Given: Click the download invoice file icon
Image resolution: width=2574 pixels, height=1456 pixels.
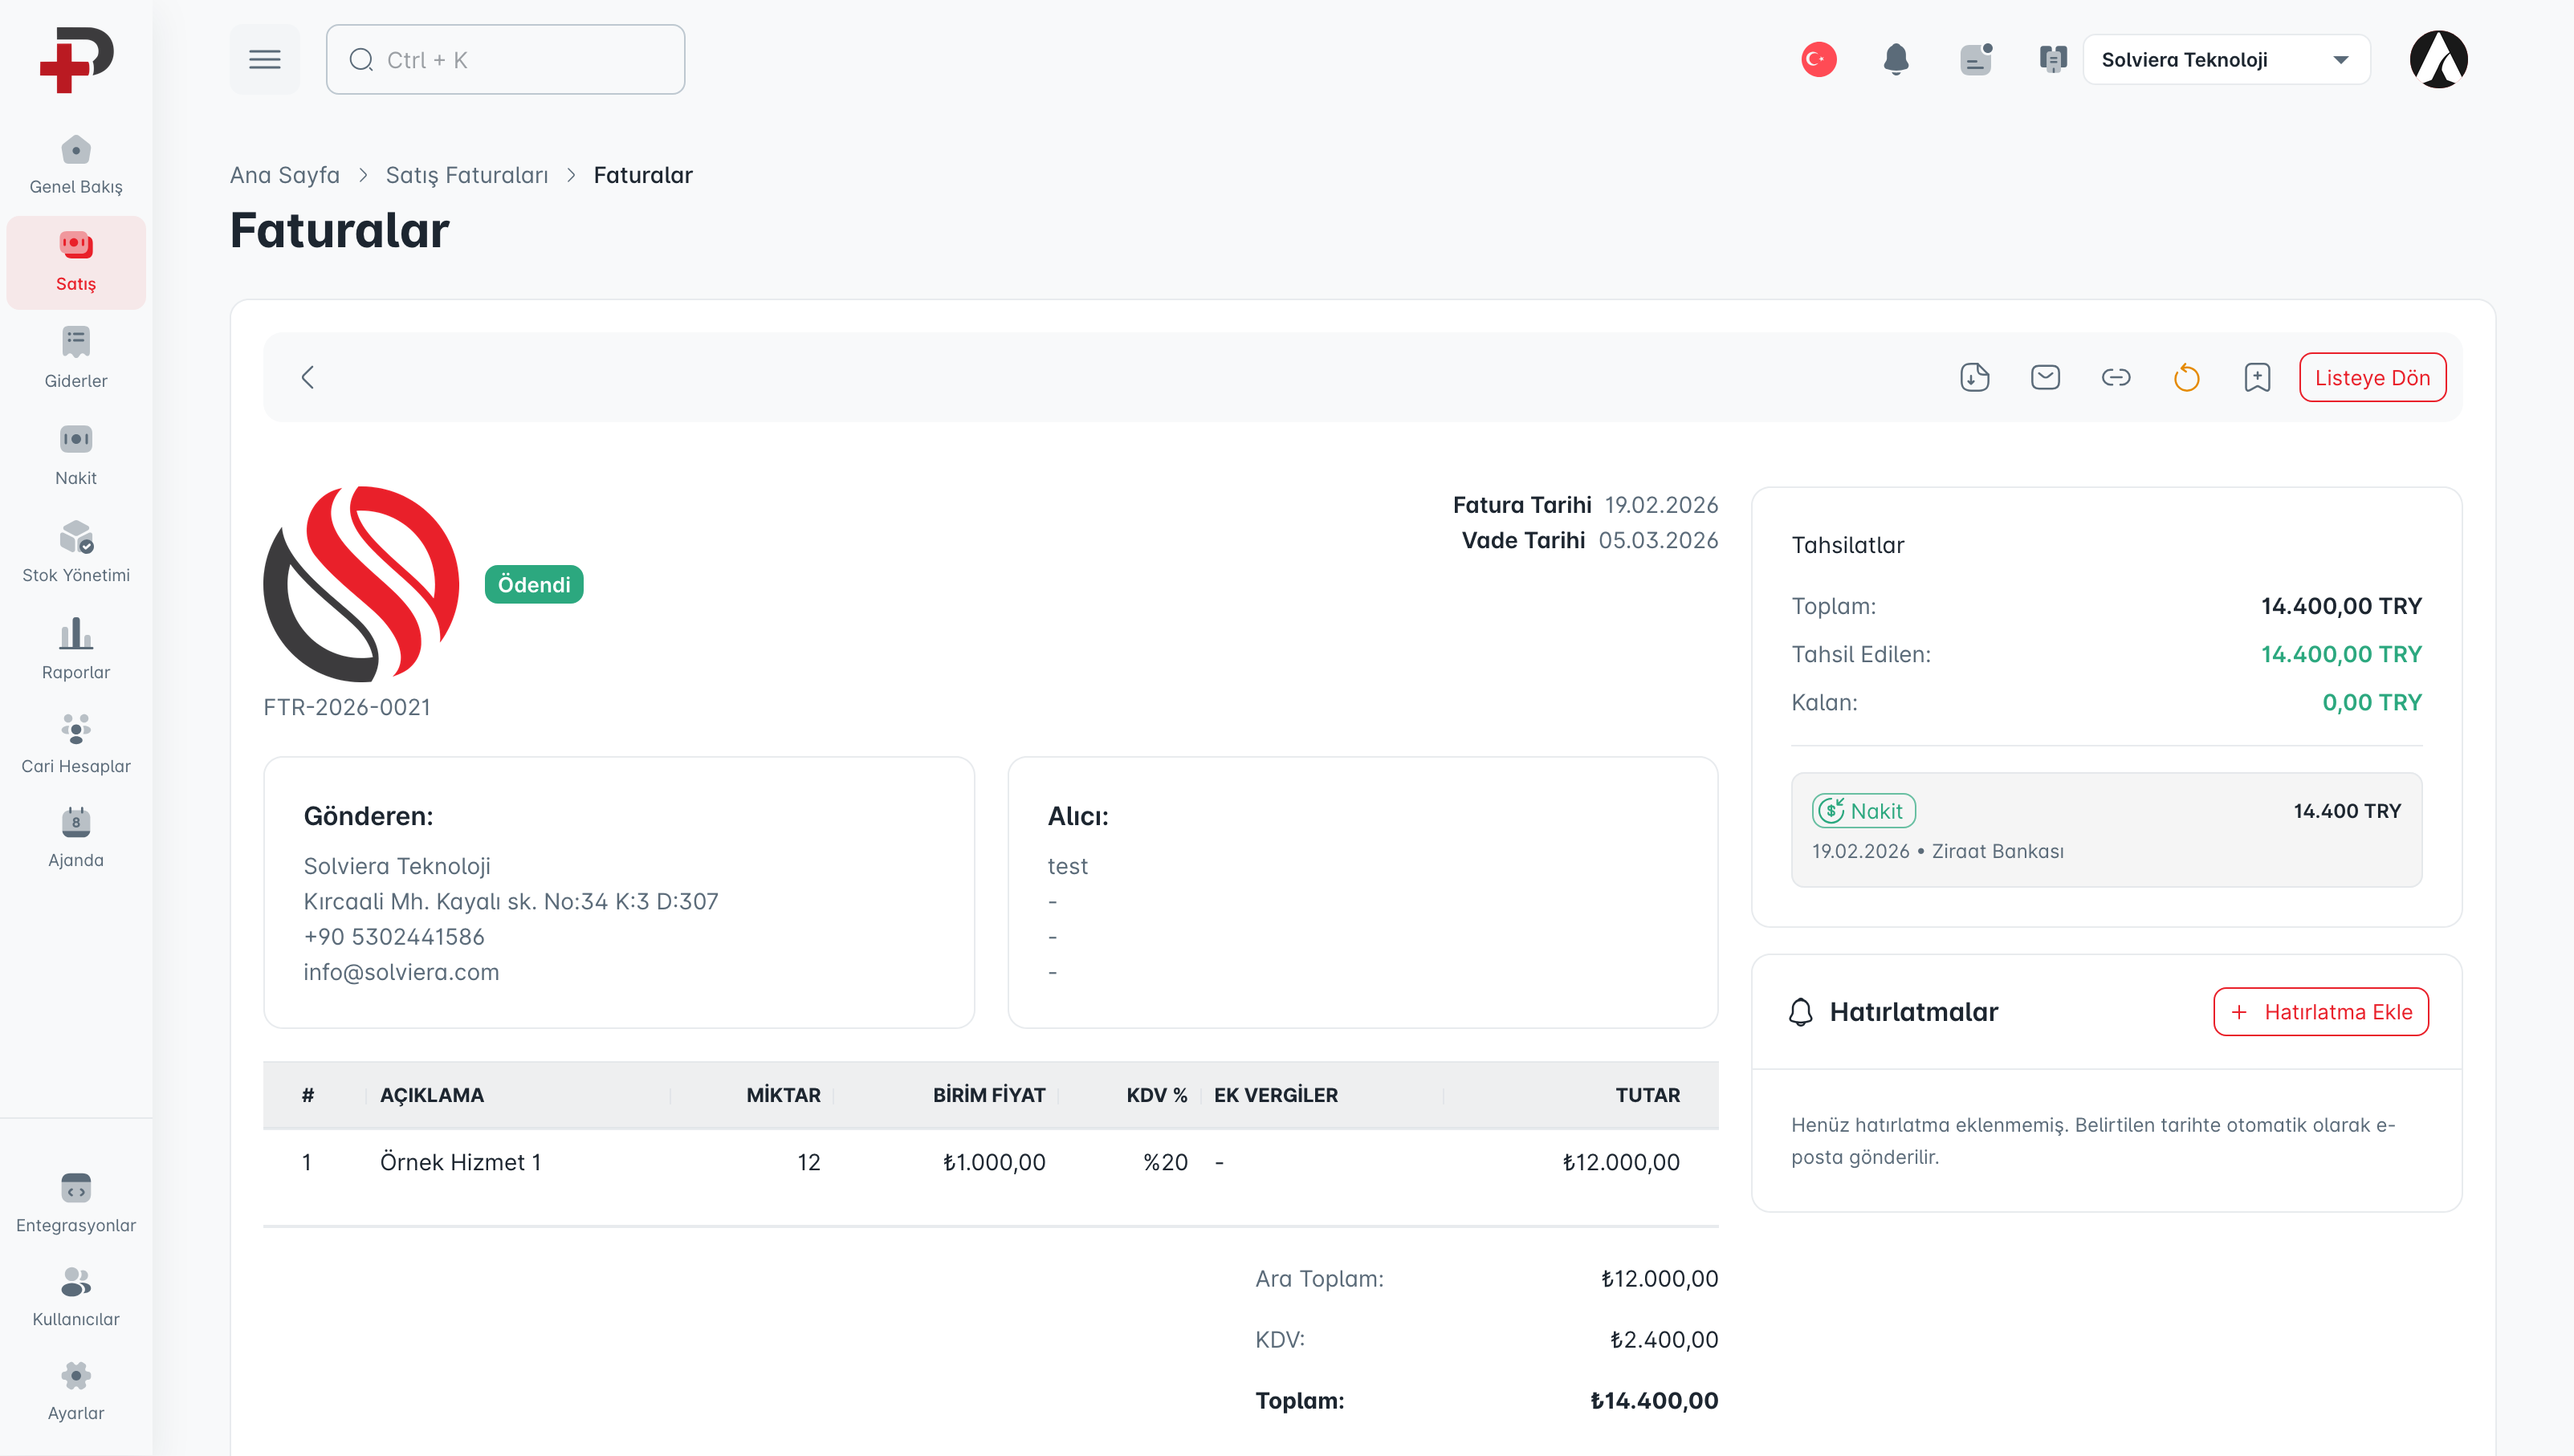Looking at the screenshot, I should pyautogui.click(x=1974, y=377).
